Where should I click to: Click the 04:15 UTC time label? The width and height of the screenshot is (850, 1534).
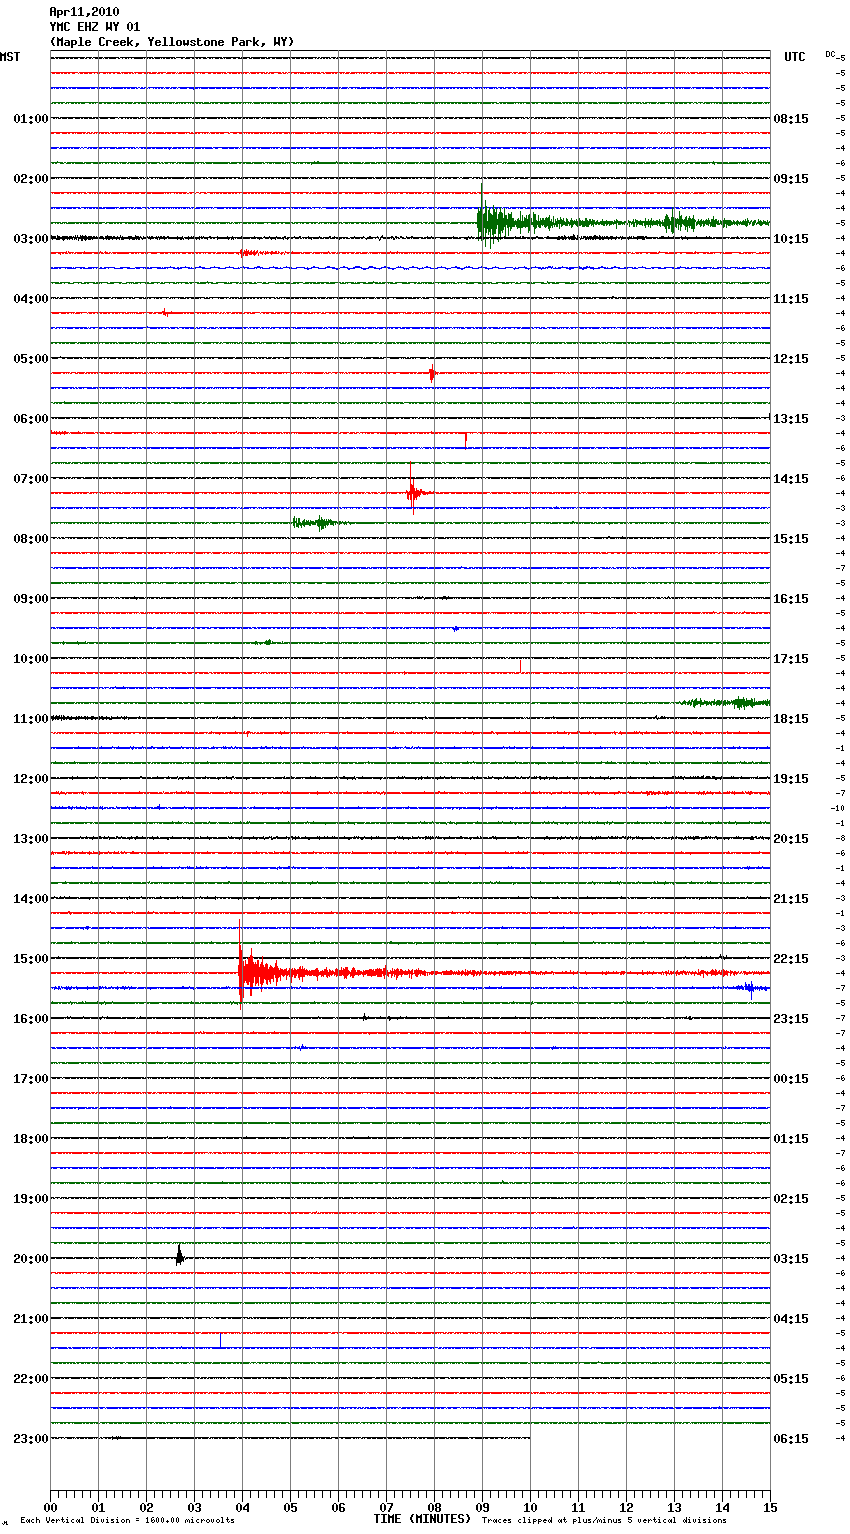tap(791, 1319)
